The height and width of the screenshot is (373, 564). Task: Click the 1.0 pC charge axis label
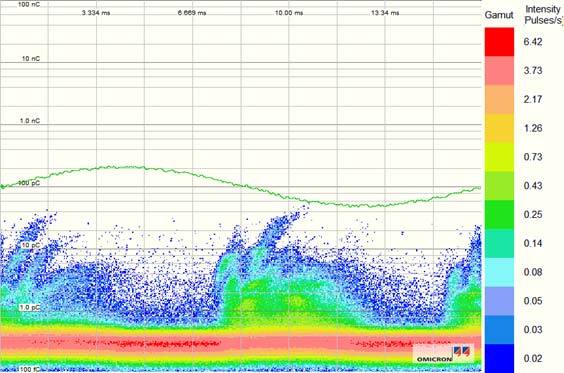(30, 308)
